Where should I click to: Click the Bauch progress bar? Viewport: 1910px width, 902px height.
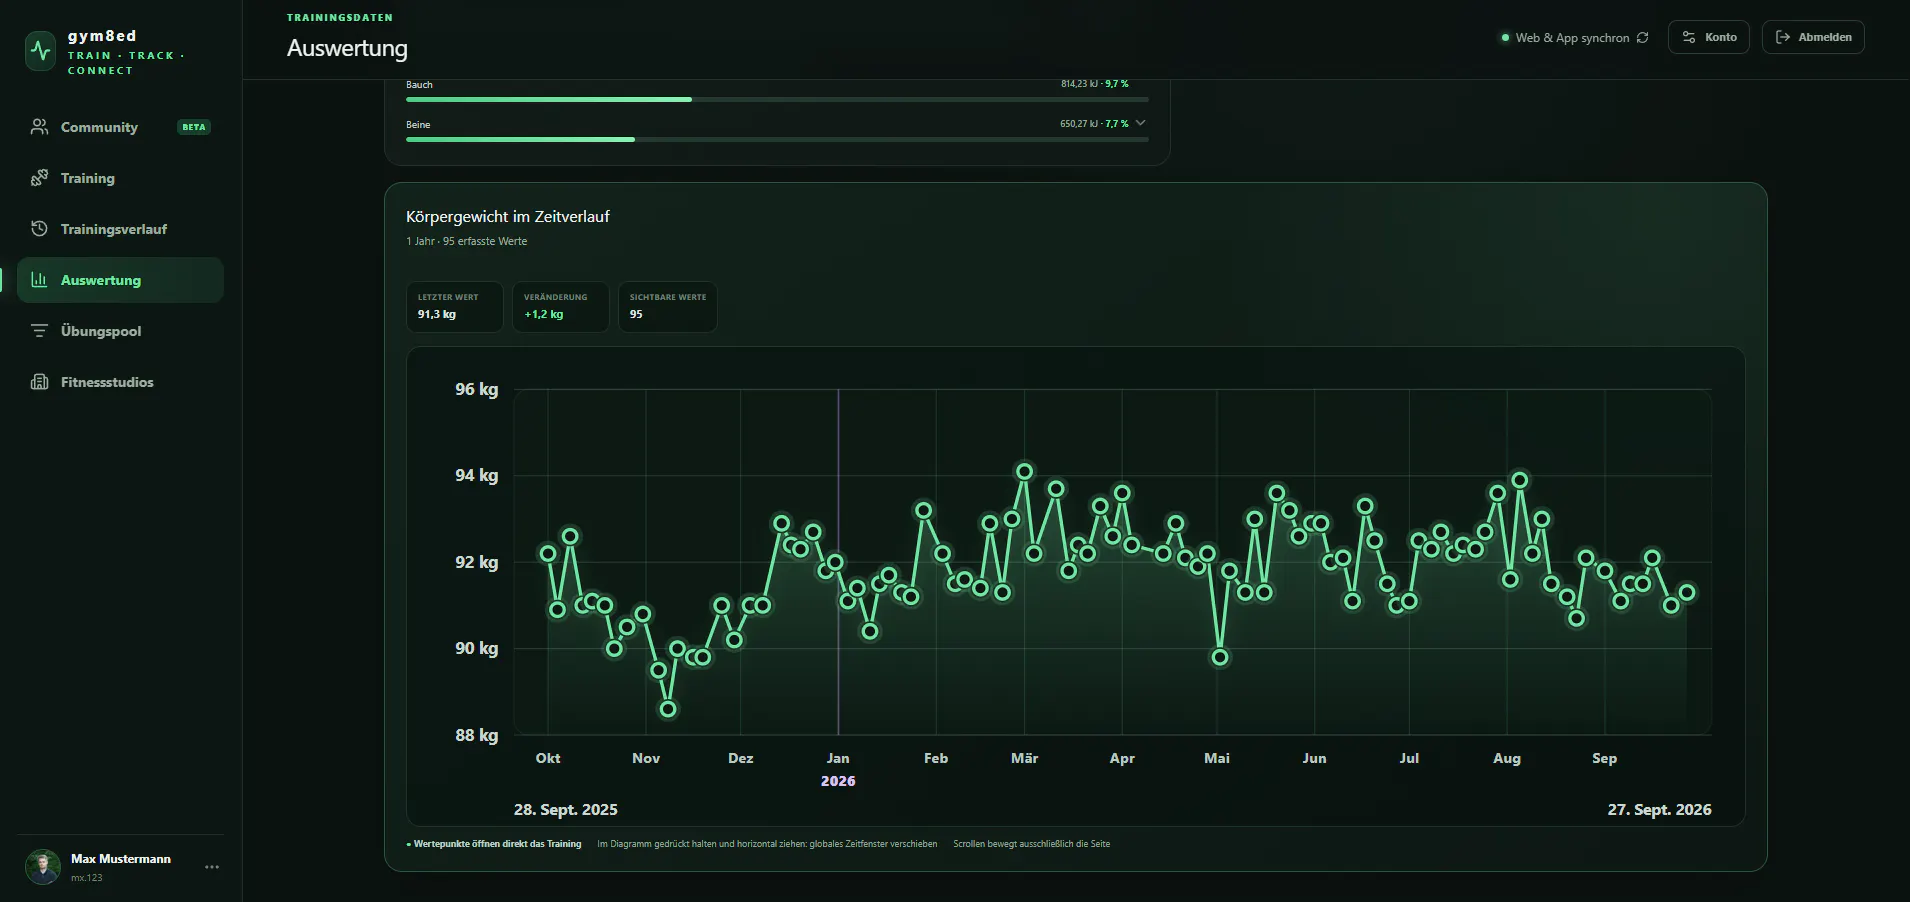(x=777, y=100)
